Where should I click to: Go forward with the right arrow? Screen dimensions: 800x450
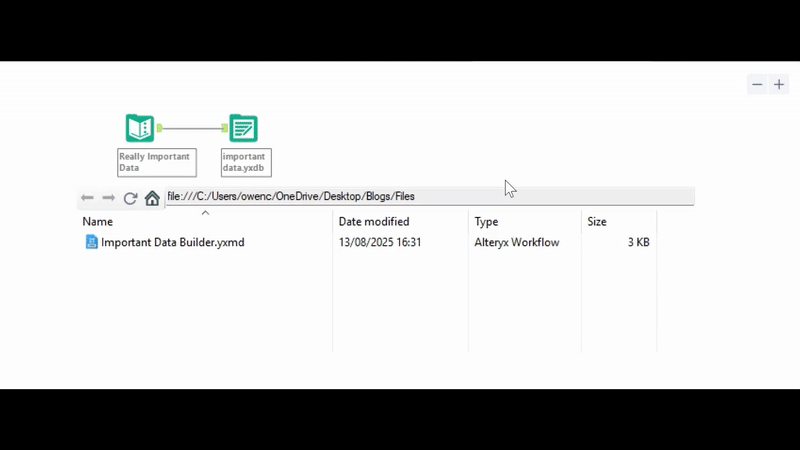coord(108,197)
